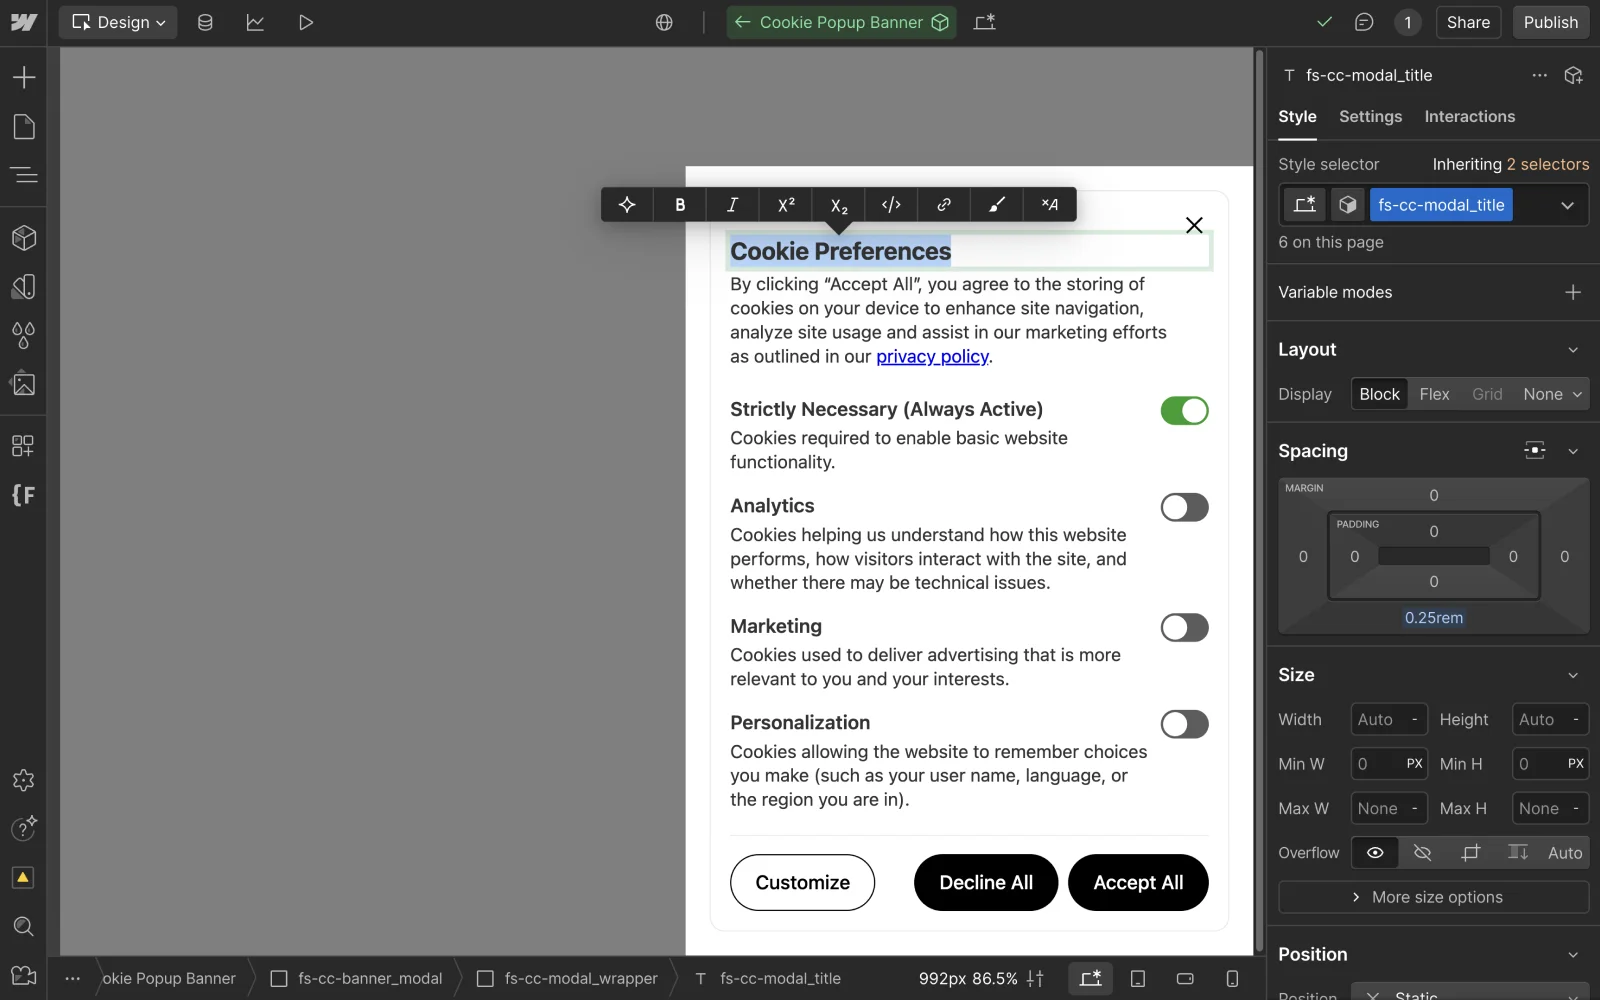The height and width of the screenshot is (1000, 1600).
Task: Expand More size options
Action: pos(1433,897)
